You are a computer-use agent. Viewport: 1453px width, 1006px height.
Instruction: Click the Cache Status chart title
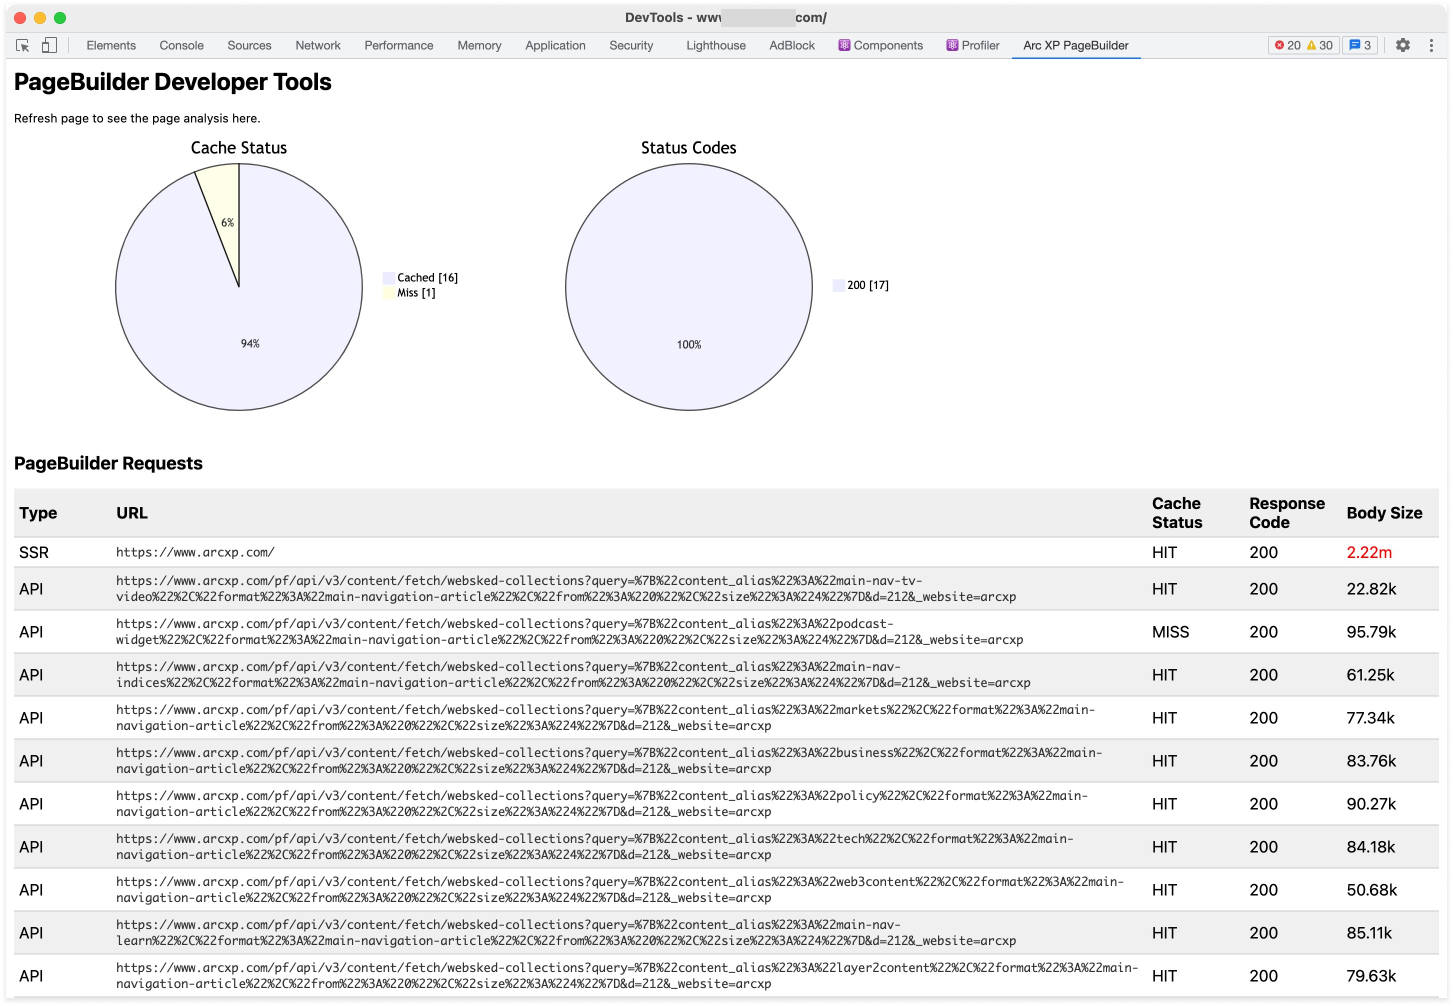coord(239,148)
